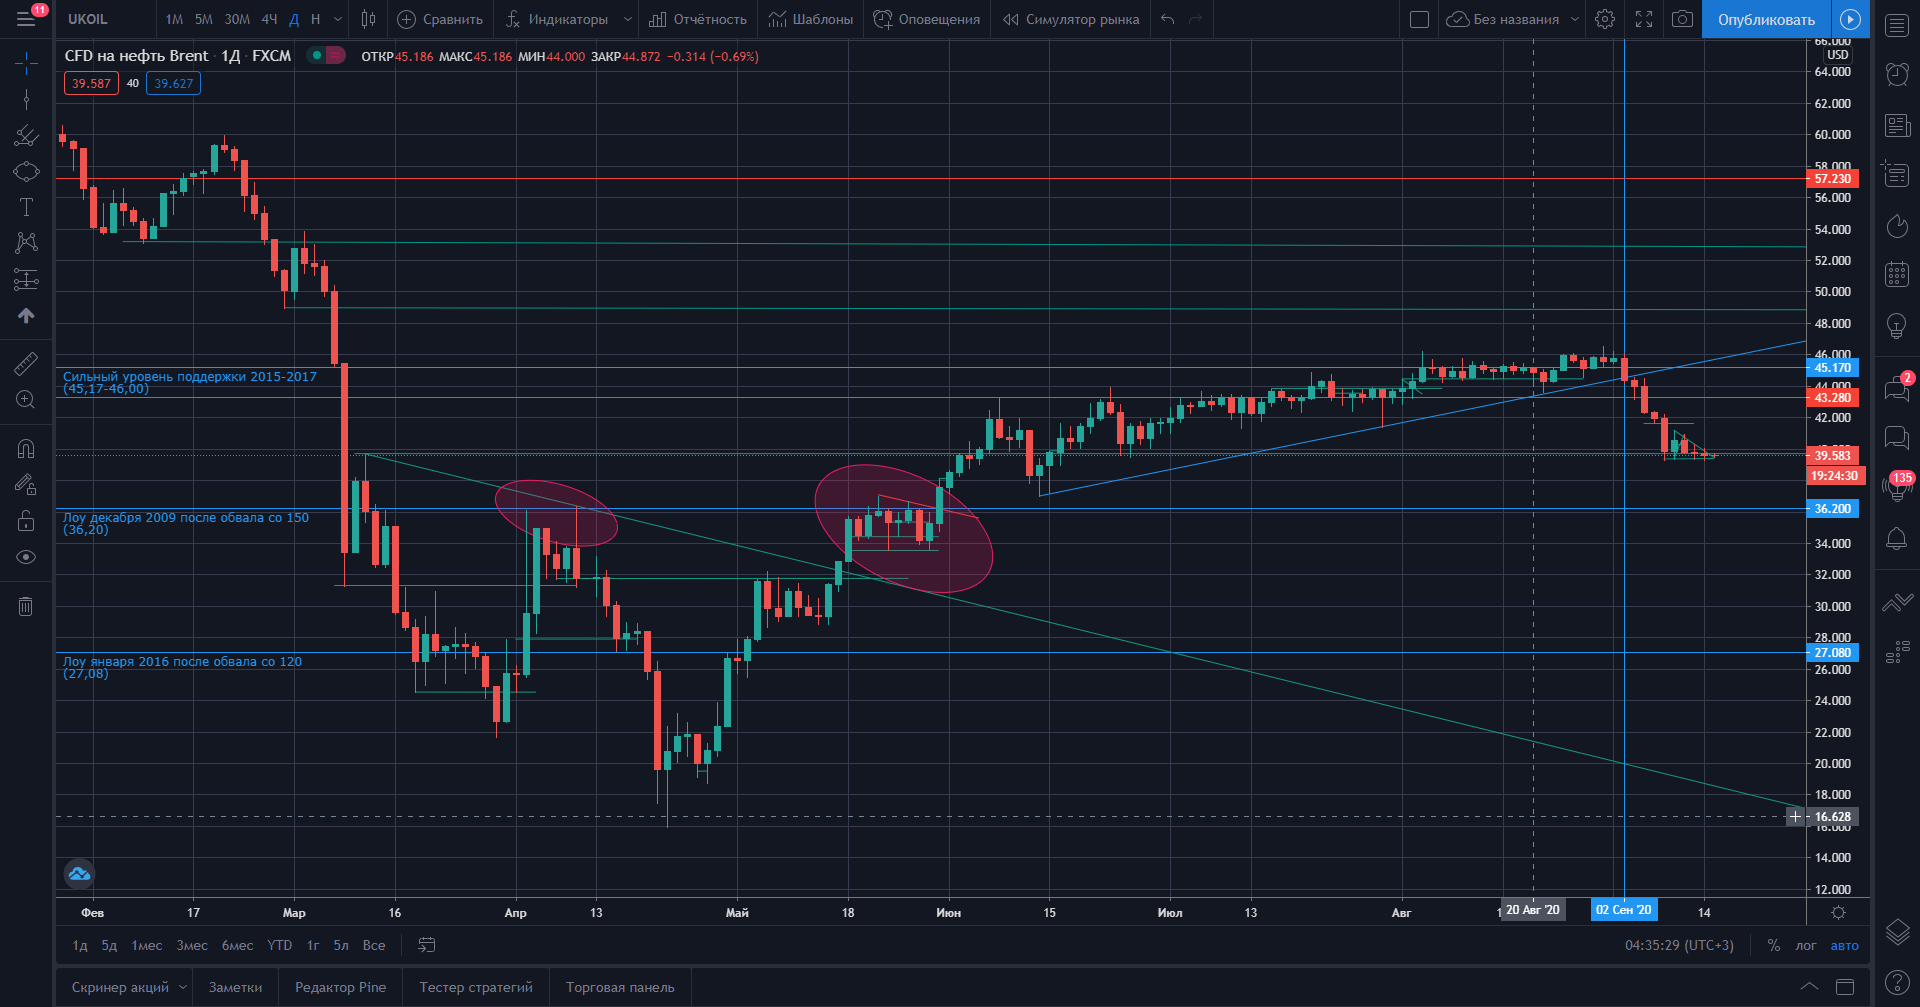Open the alerts clock icon in right sidebar

pyautogui.click(x=1896, y=73)
